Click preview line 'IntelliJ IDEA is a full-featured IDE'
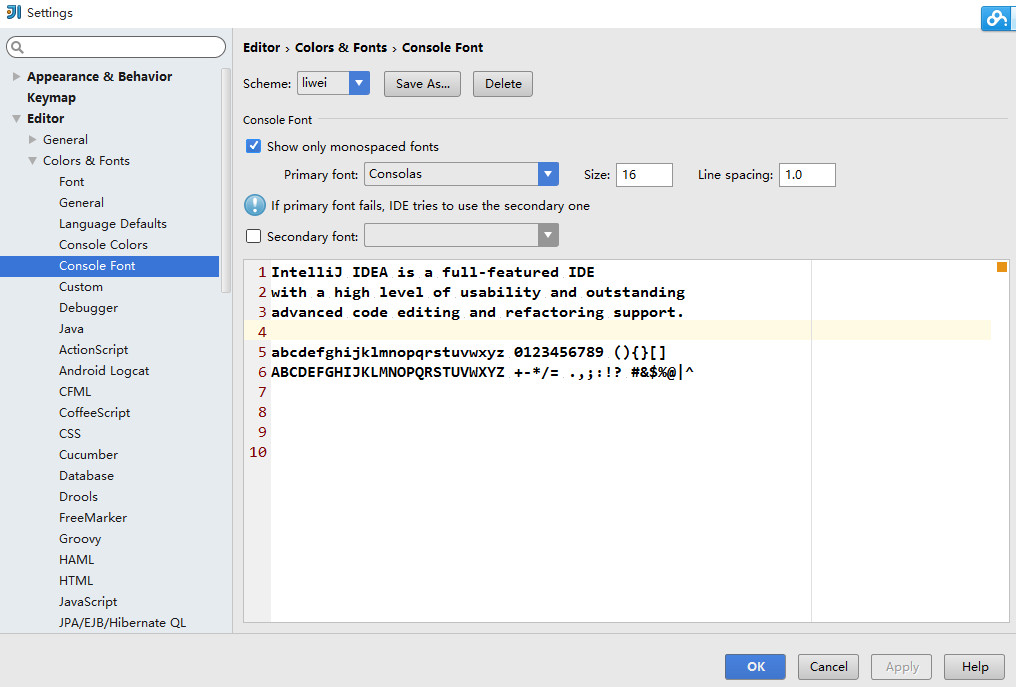 [433, 272]
